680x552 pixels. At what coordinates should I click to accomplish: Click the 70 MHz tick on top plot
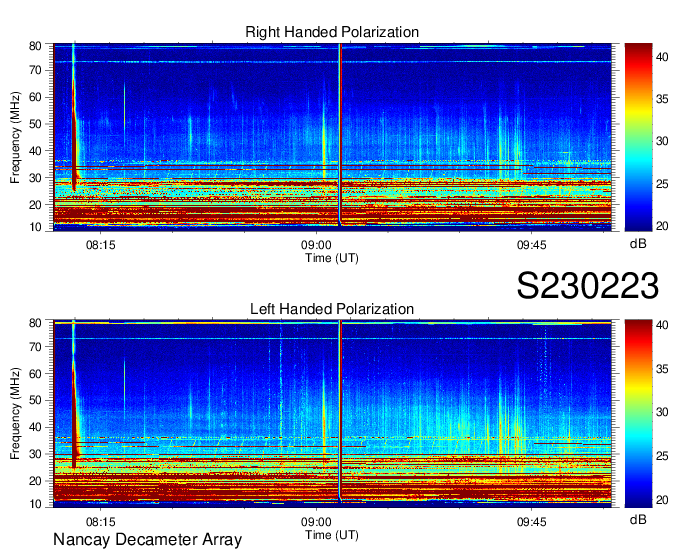tap(35, 70)
